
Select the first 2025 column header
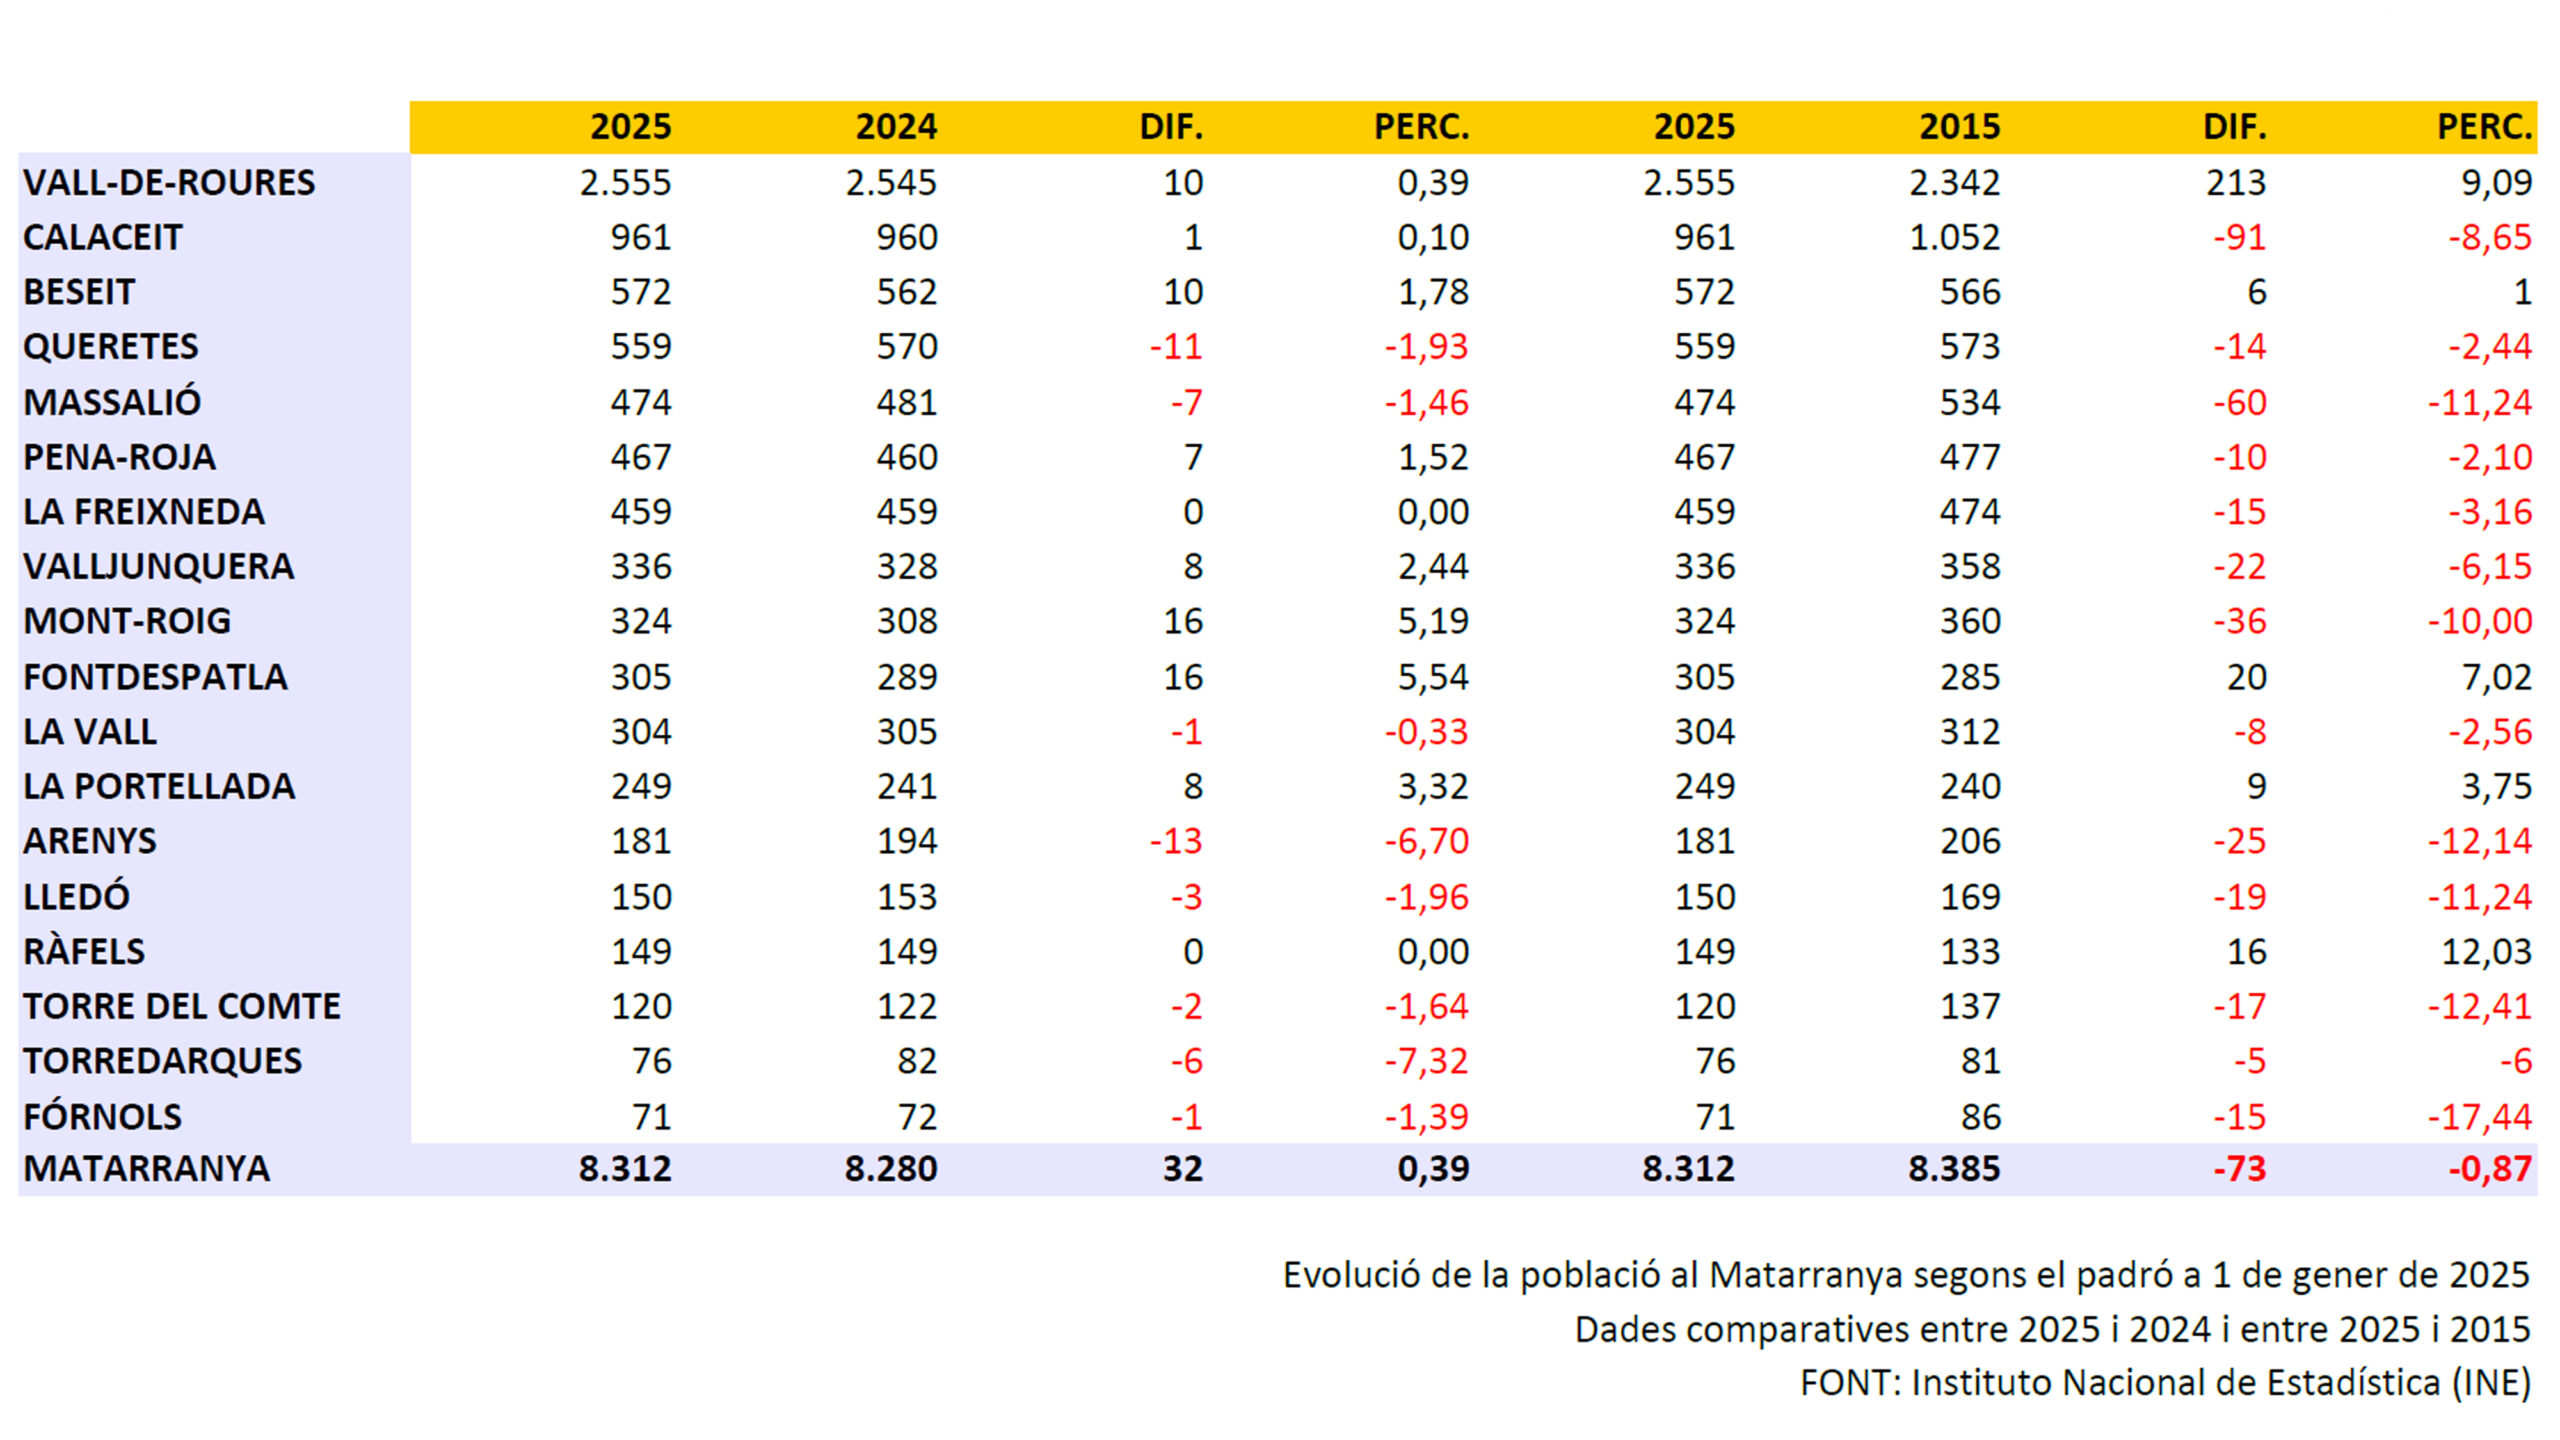pos(630,127)
